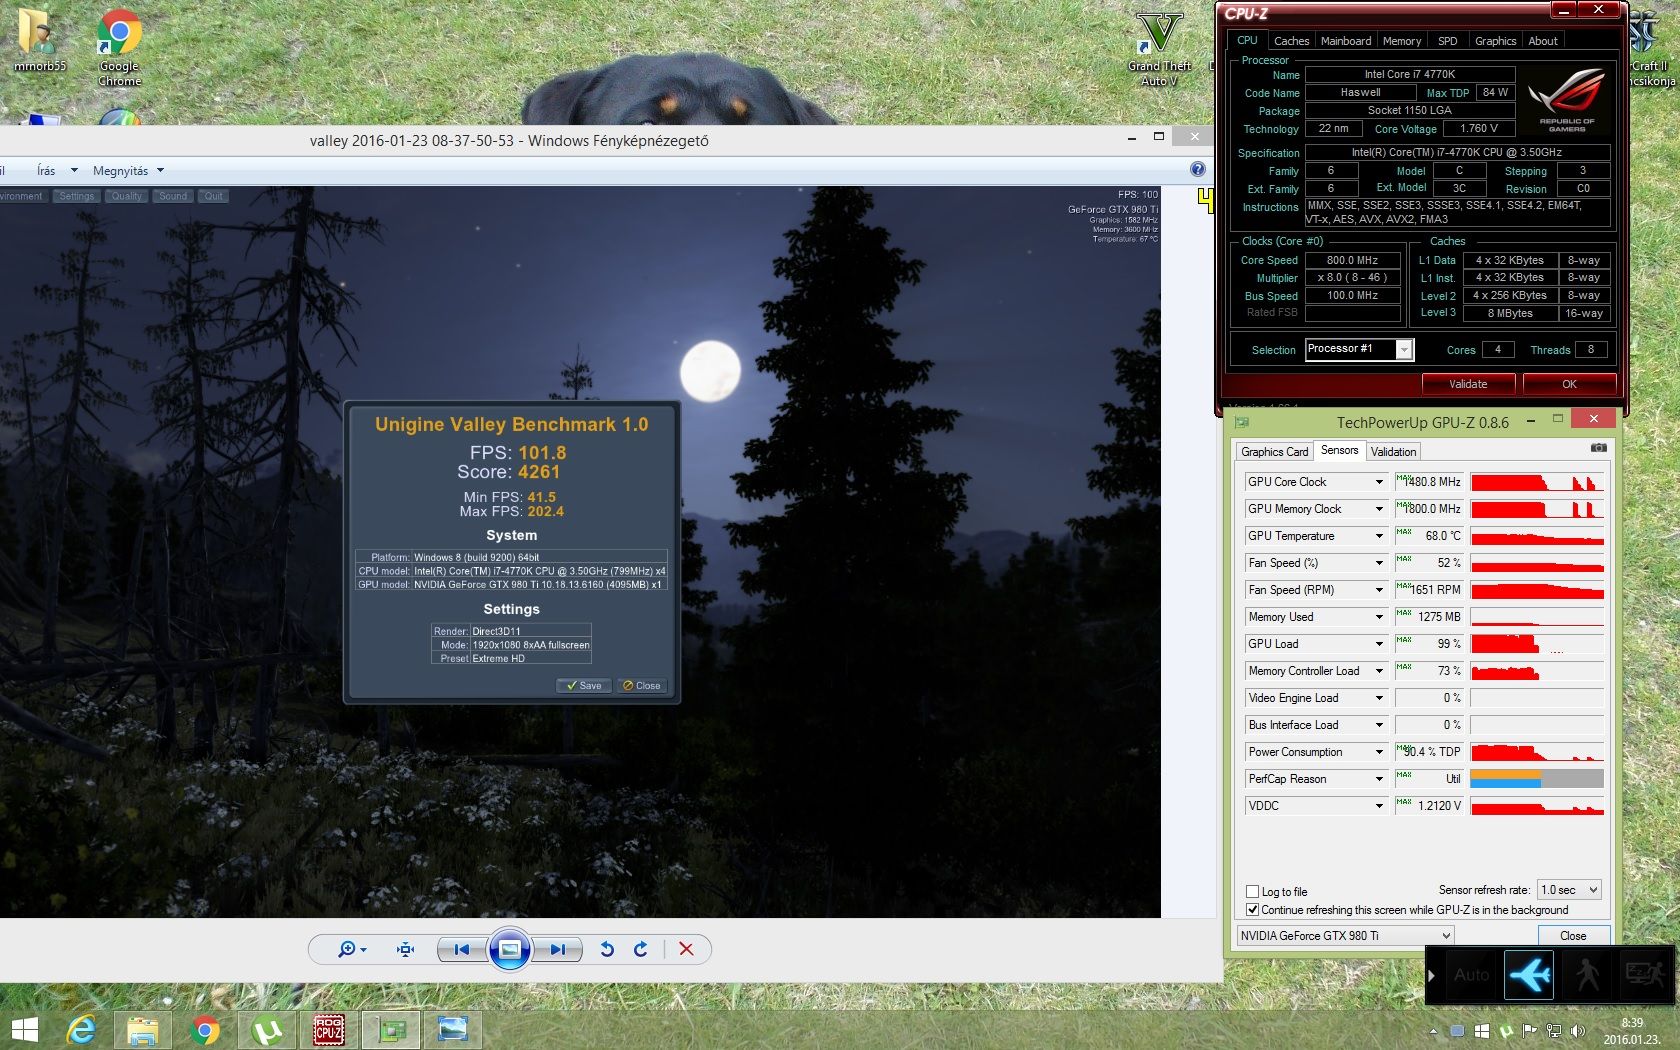Click the Auto profile button
The height and width of the screenshot is (1050, 1680).
[x=1471, y=974]
